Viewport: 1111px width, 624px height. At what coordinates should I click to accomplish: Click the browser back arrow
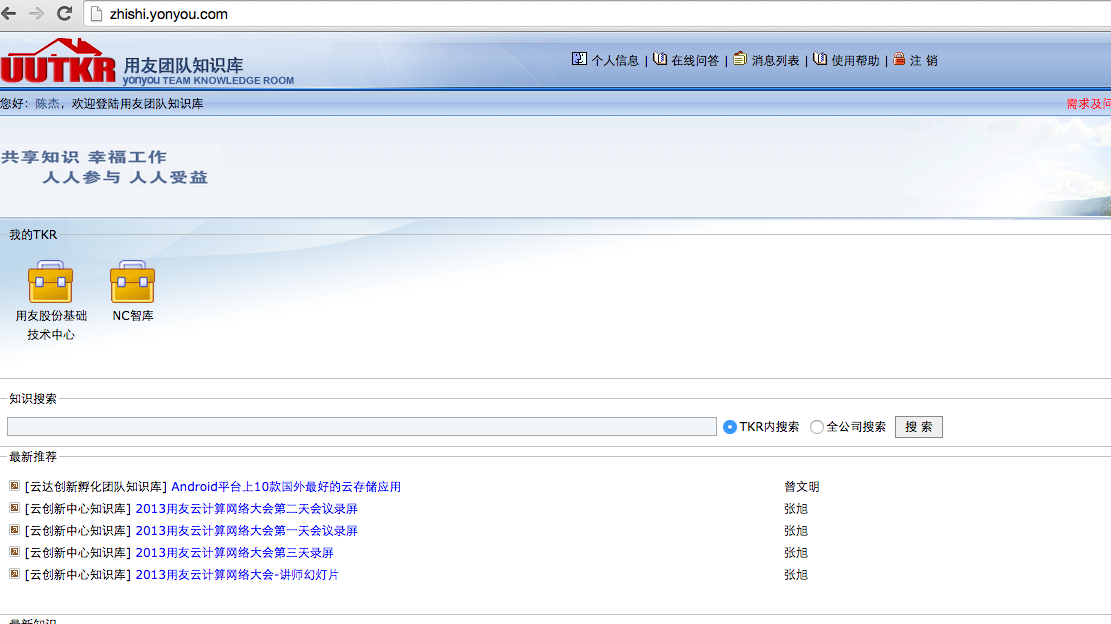tap(9, 13)
